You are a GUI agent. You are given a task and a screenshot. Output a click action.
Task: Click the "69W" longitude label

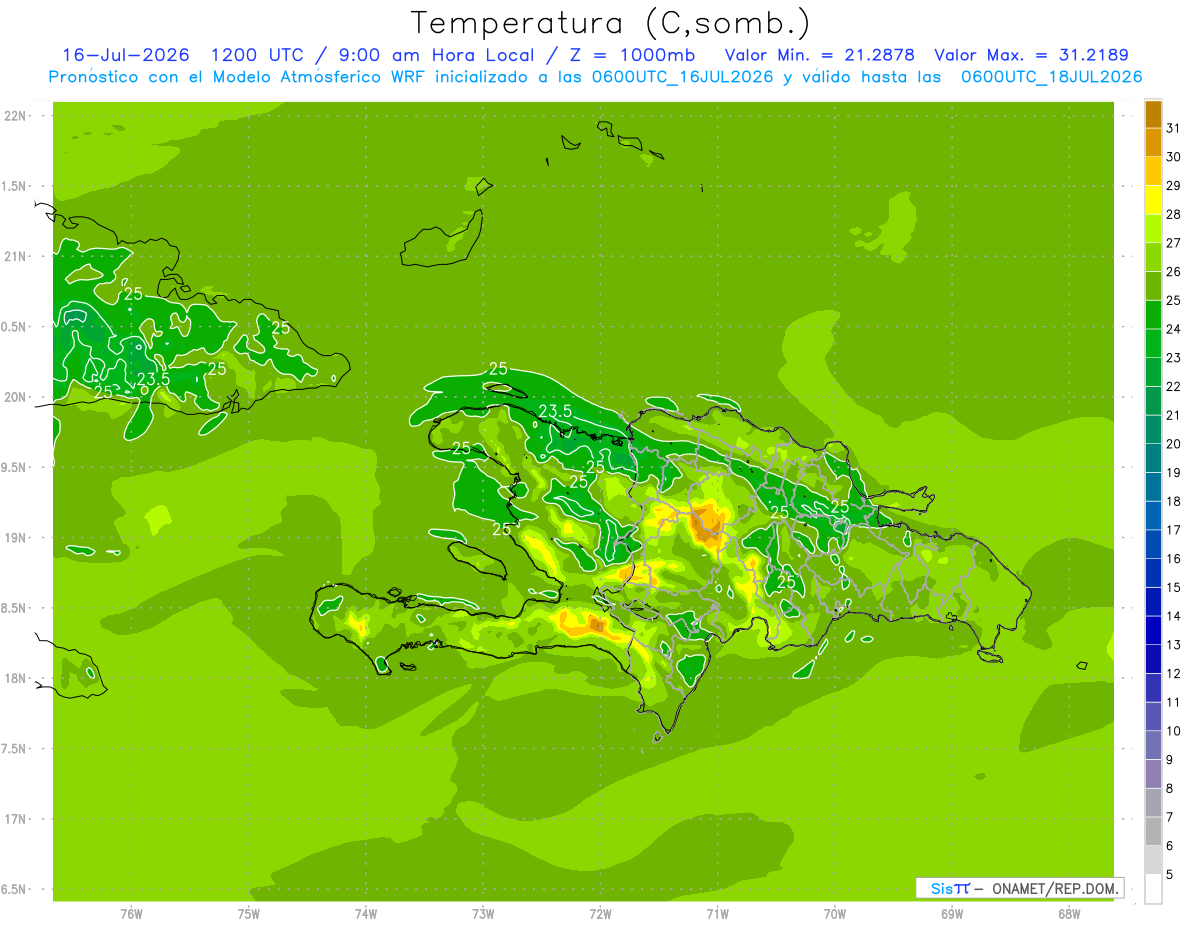(x=952, y=913)
